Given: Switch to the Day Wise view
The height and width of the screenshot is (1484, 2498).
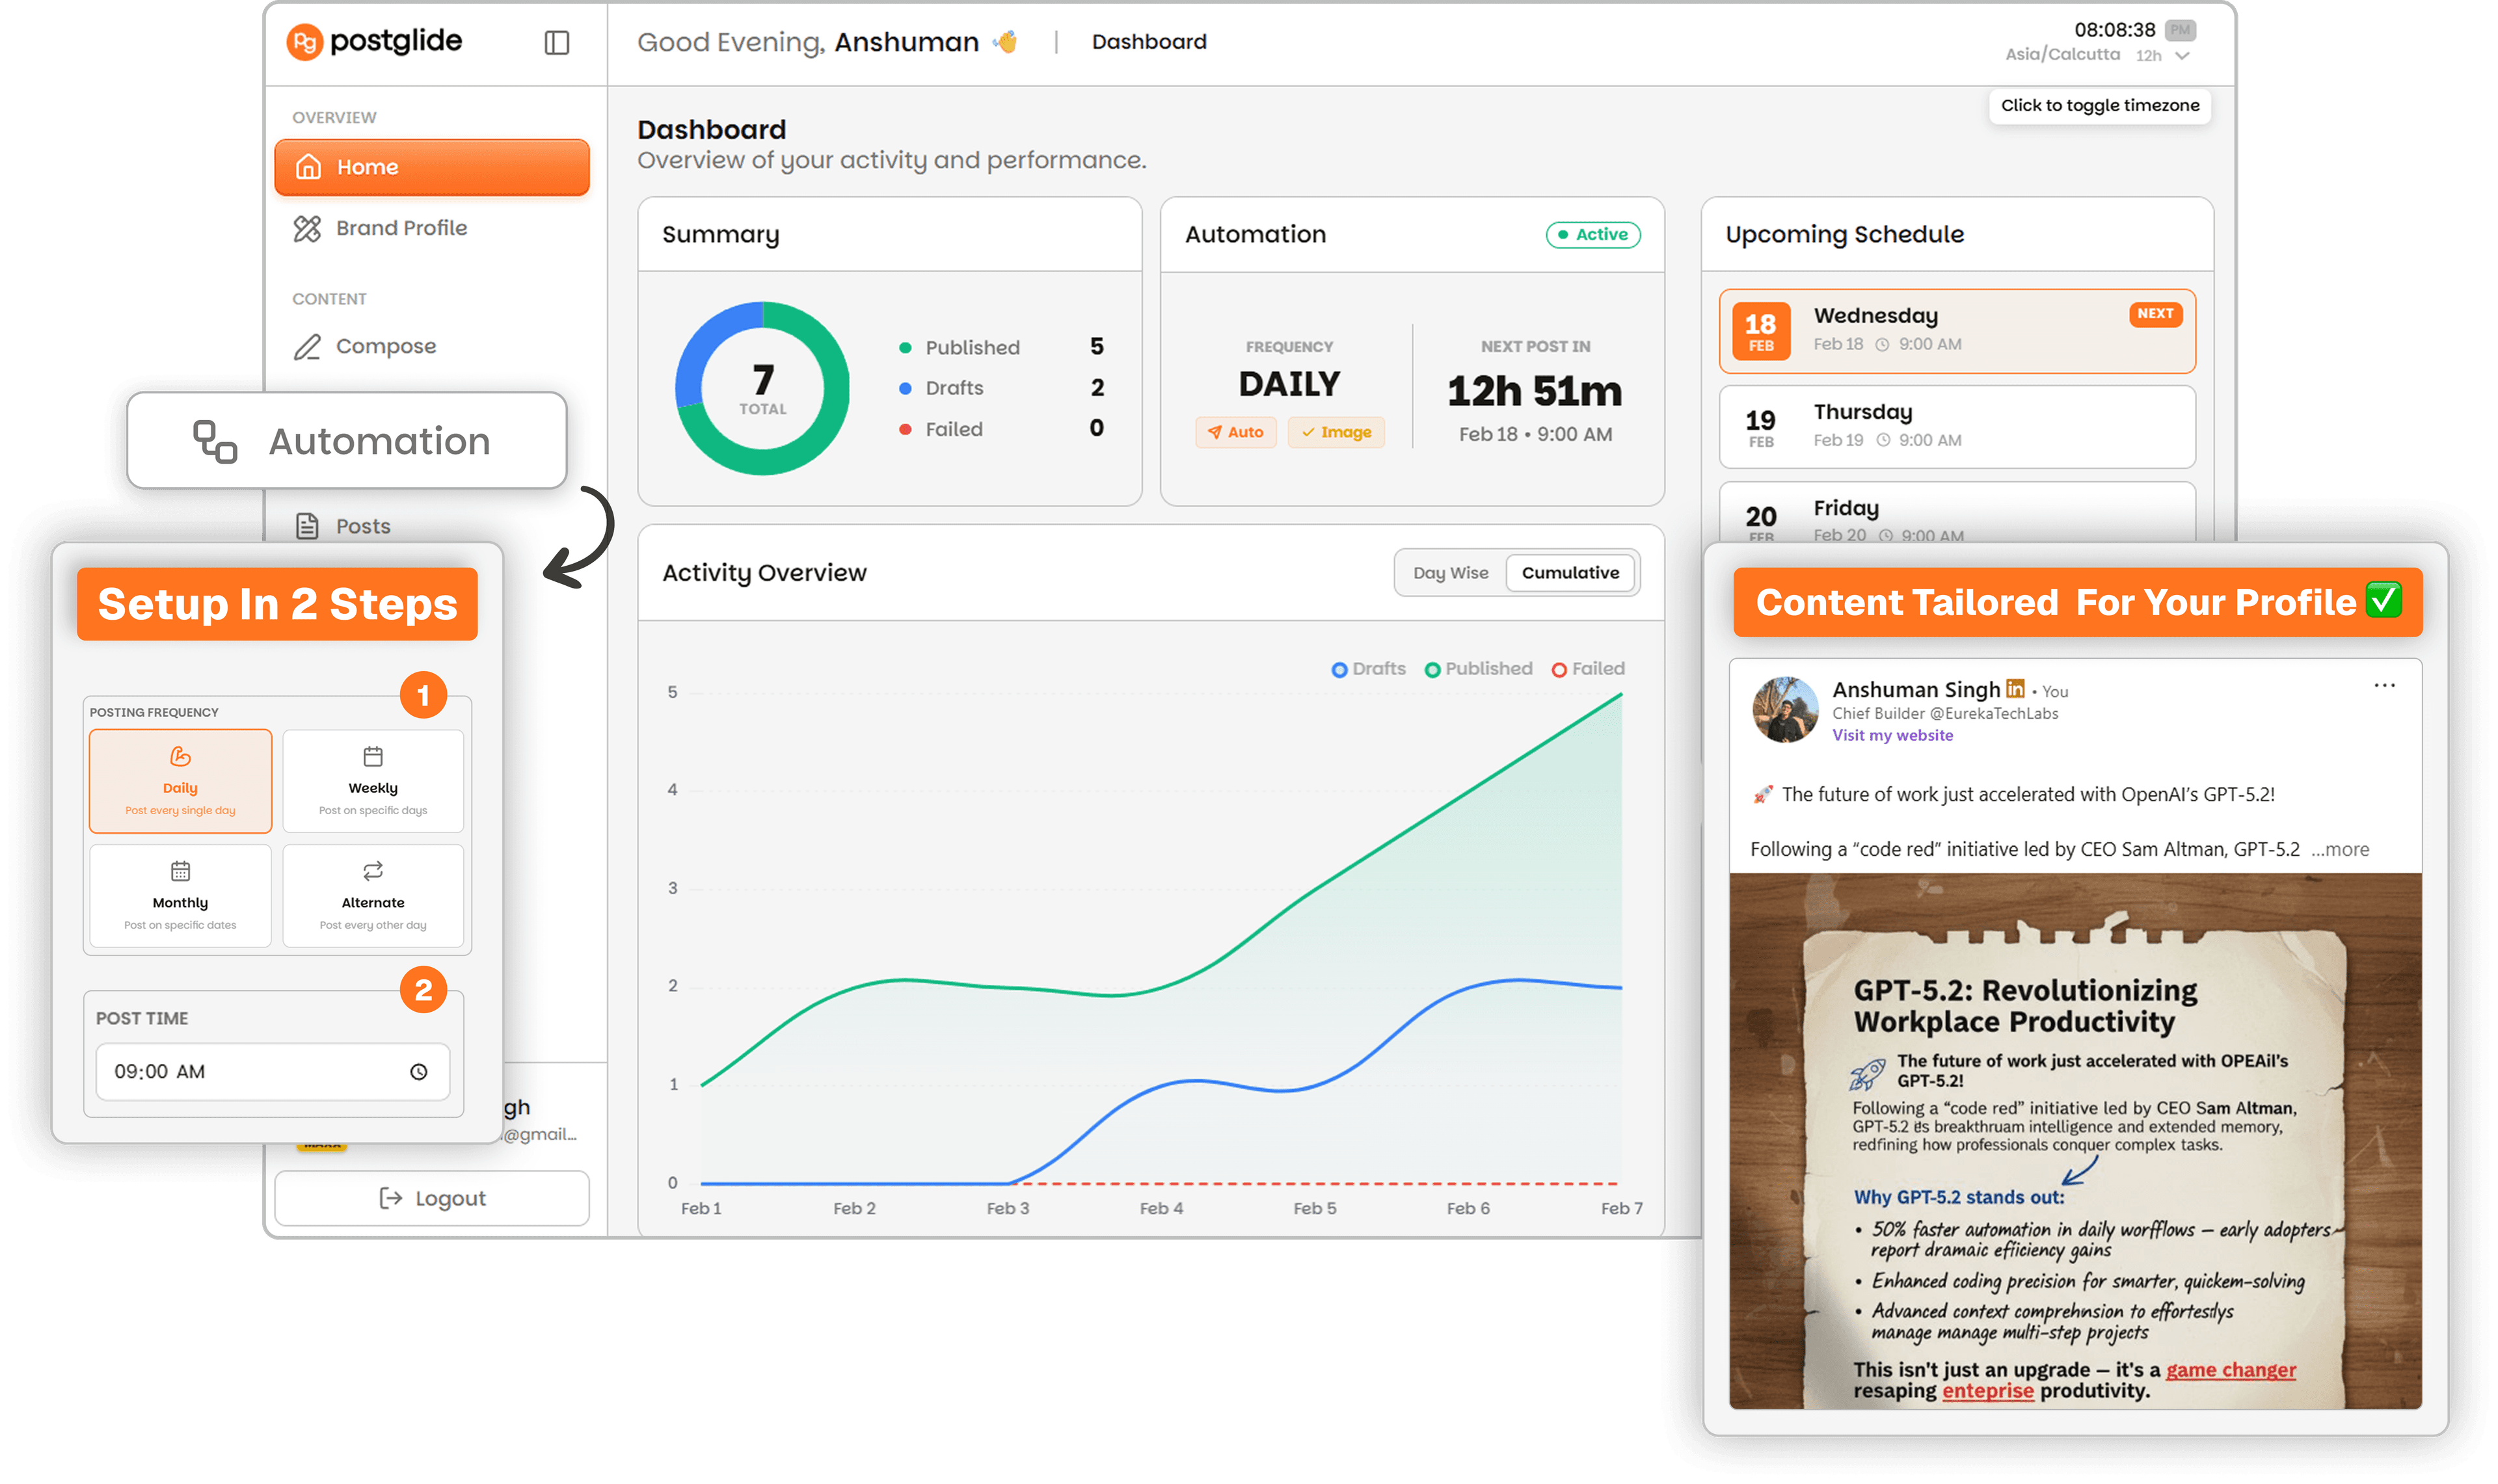Looking at the screenshot, I should tap(1450, 573).
